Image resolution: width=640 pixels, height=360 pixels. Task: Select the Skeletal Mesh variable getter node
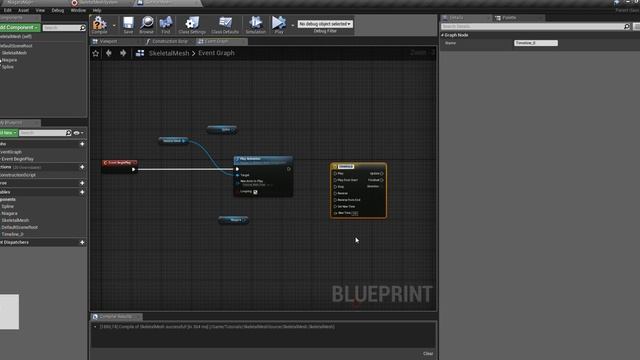click(x=173, y=141)
